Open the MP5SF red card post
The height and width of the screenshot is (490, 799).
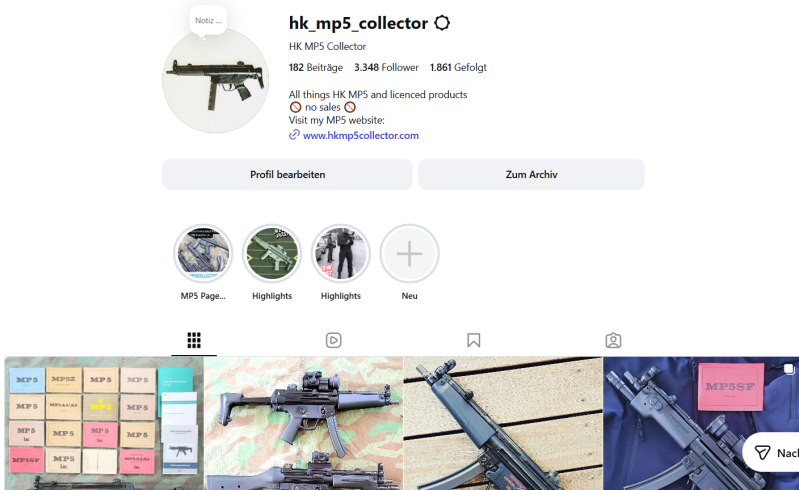(701, 423)
